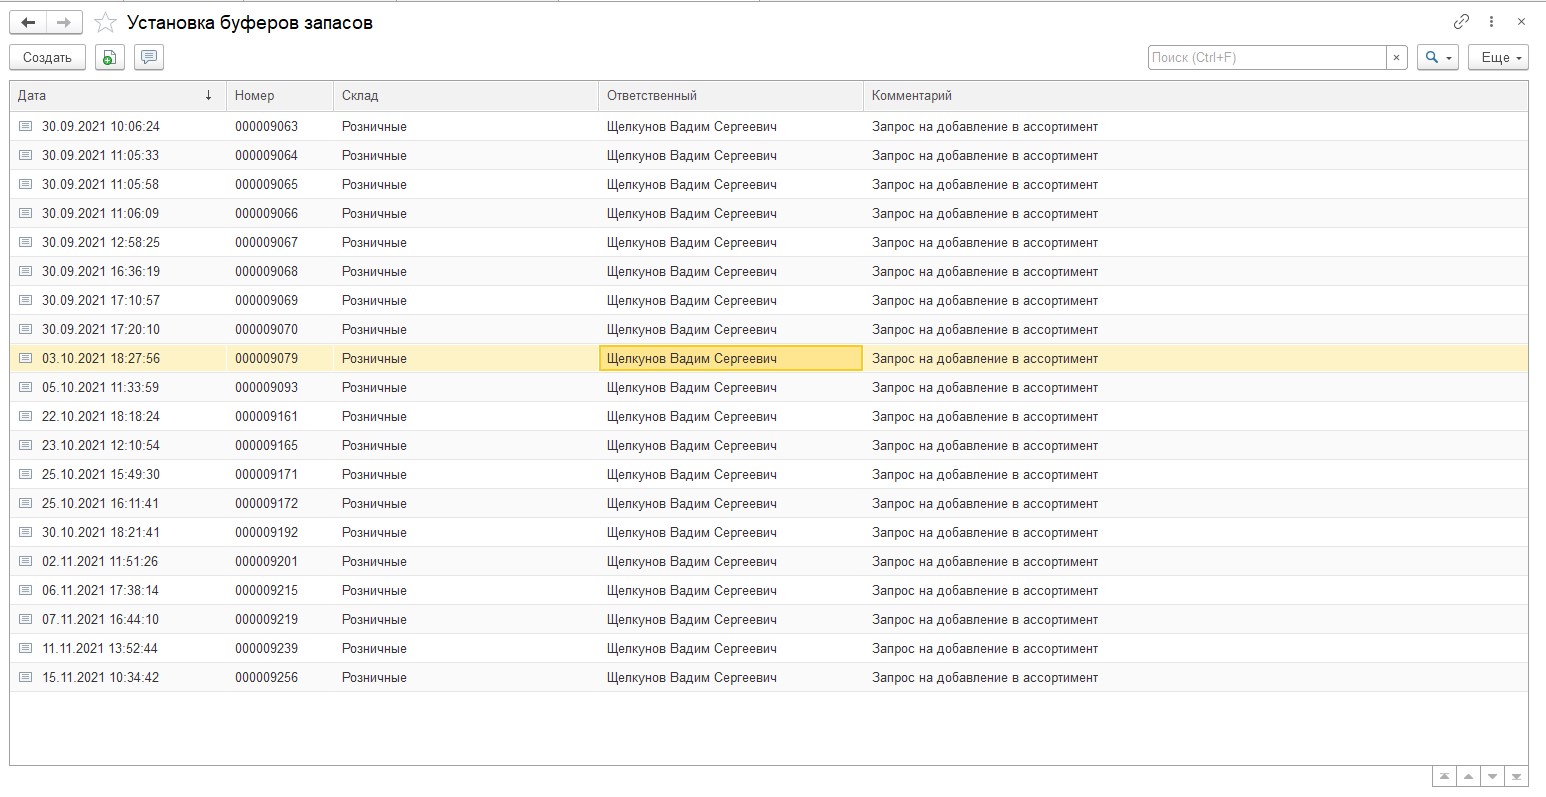
Task: Click into the Поиск (Ctrl+F) field
Action: pos(1266,57)
